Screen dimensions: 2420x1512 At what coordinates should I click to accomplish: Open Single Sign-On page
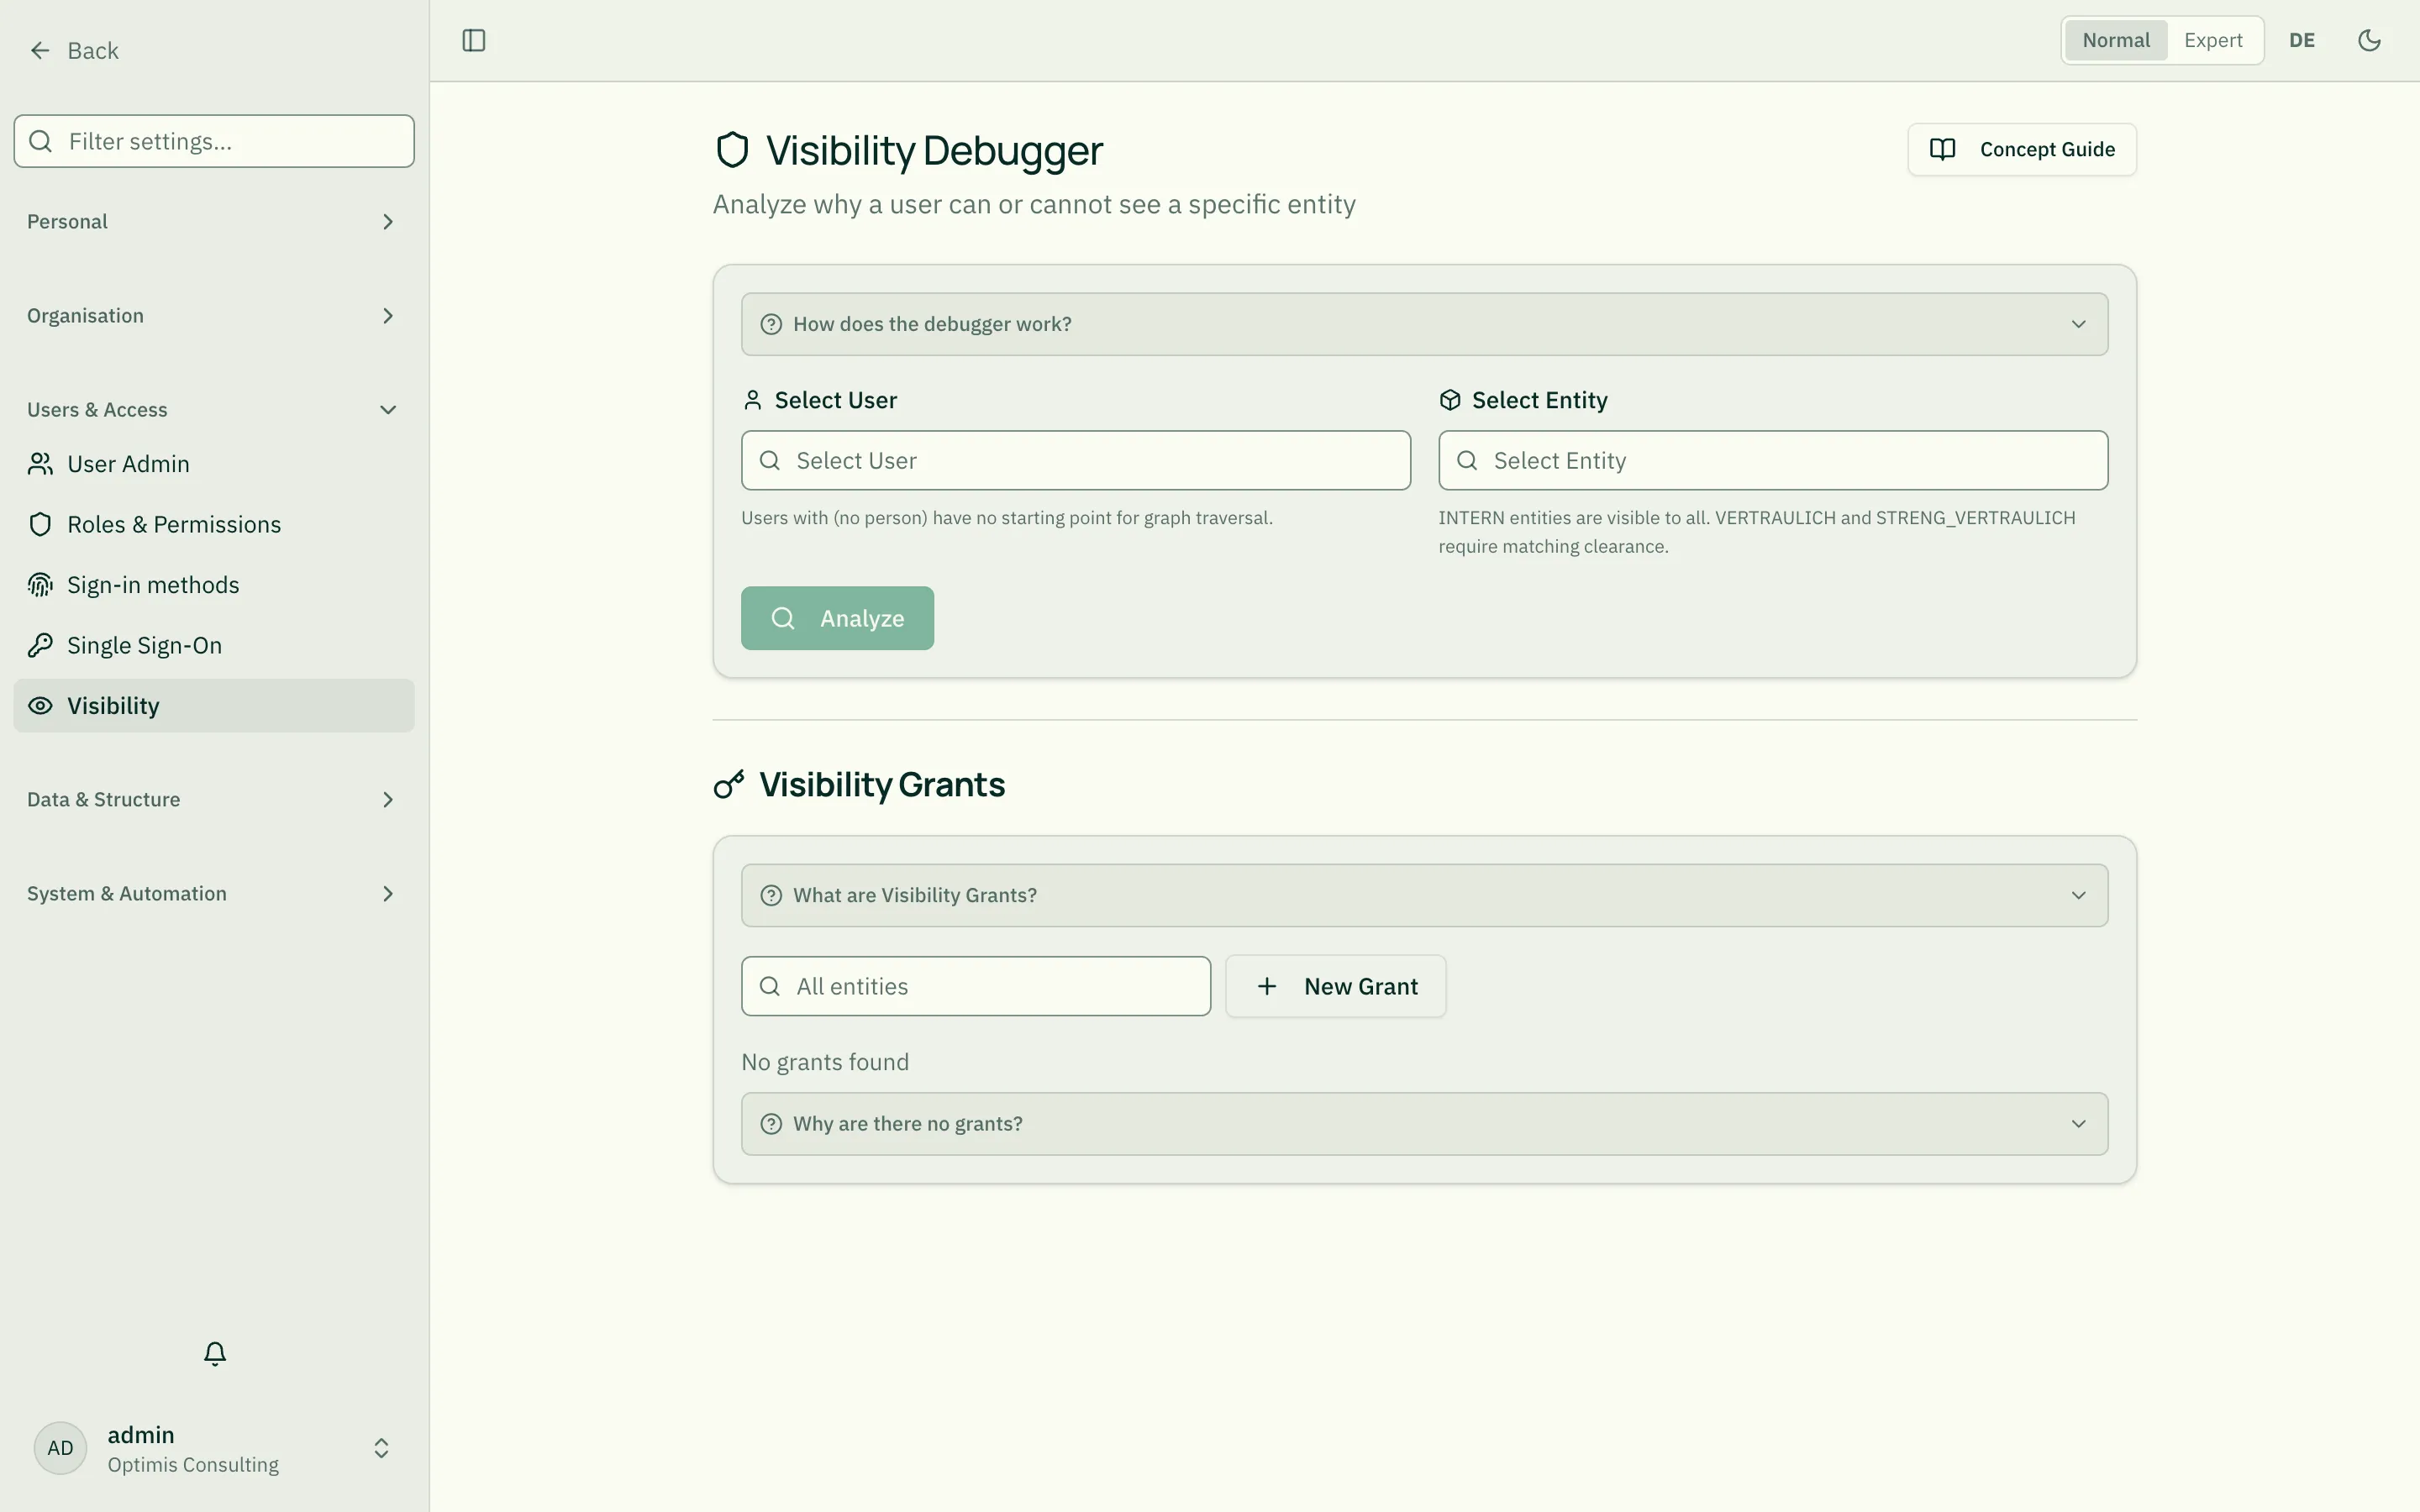[213, 645]
